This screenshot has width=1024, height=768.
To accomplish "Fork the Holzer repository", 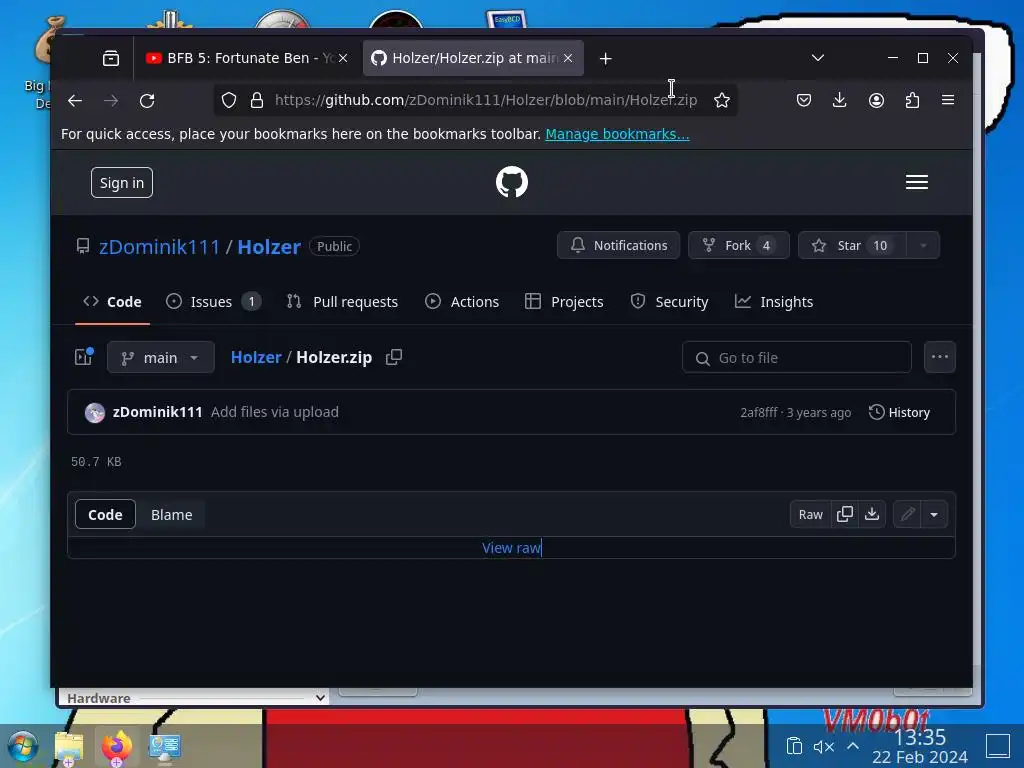I will coord(739,246).
